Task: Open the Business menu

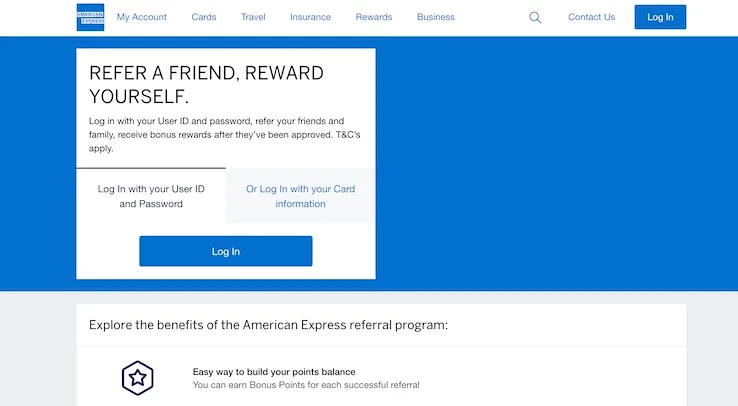Action: (x=436, y=17)
